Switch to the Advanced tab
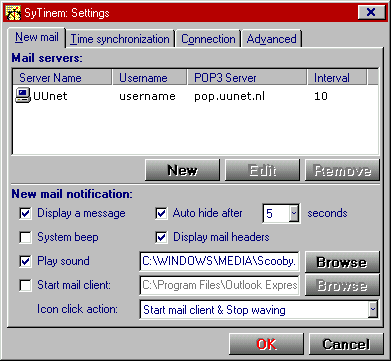This screenshot has width=391, height=361. (x=271, y=39)
